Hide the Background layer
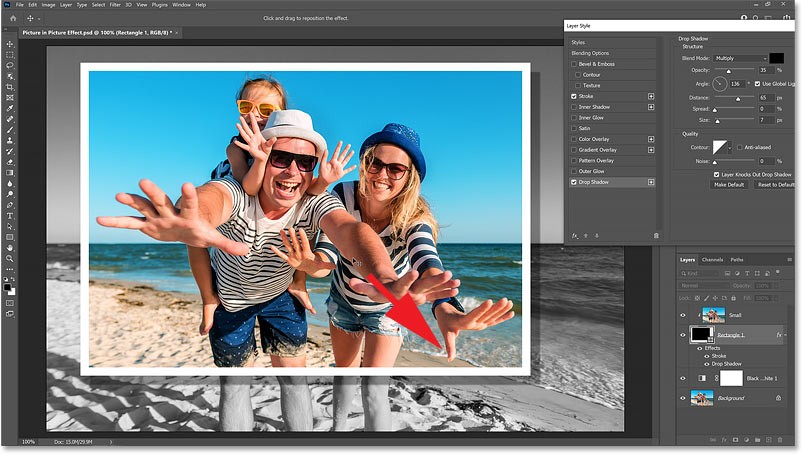Viewport: 803px width, 455px height. pos(684,398)
